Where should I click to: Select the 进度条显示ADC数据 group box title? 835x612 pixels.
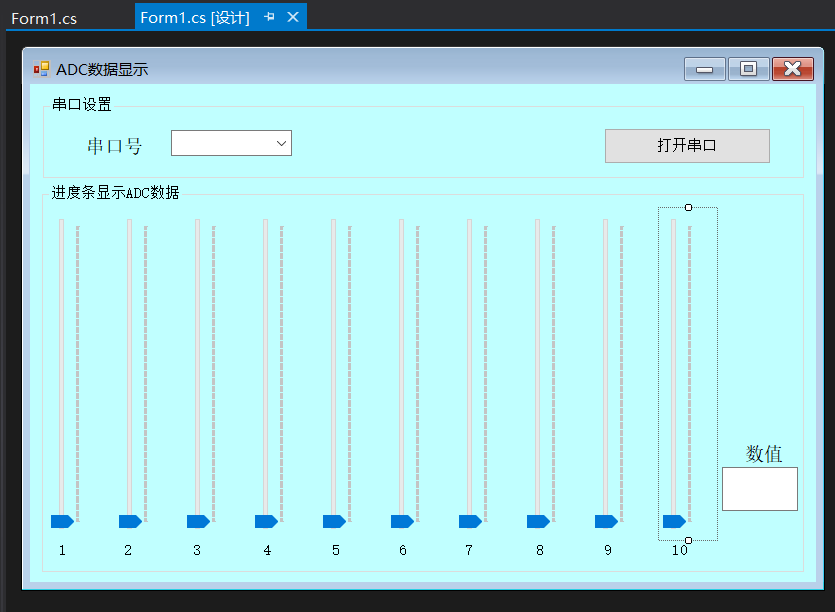(115, 192)
